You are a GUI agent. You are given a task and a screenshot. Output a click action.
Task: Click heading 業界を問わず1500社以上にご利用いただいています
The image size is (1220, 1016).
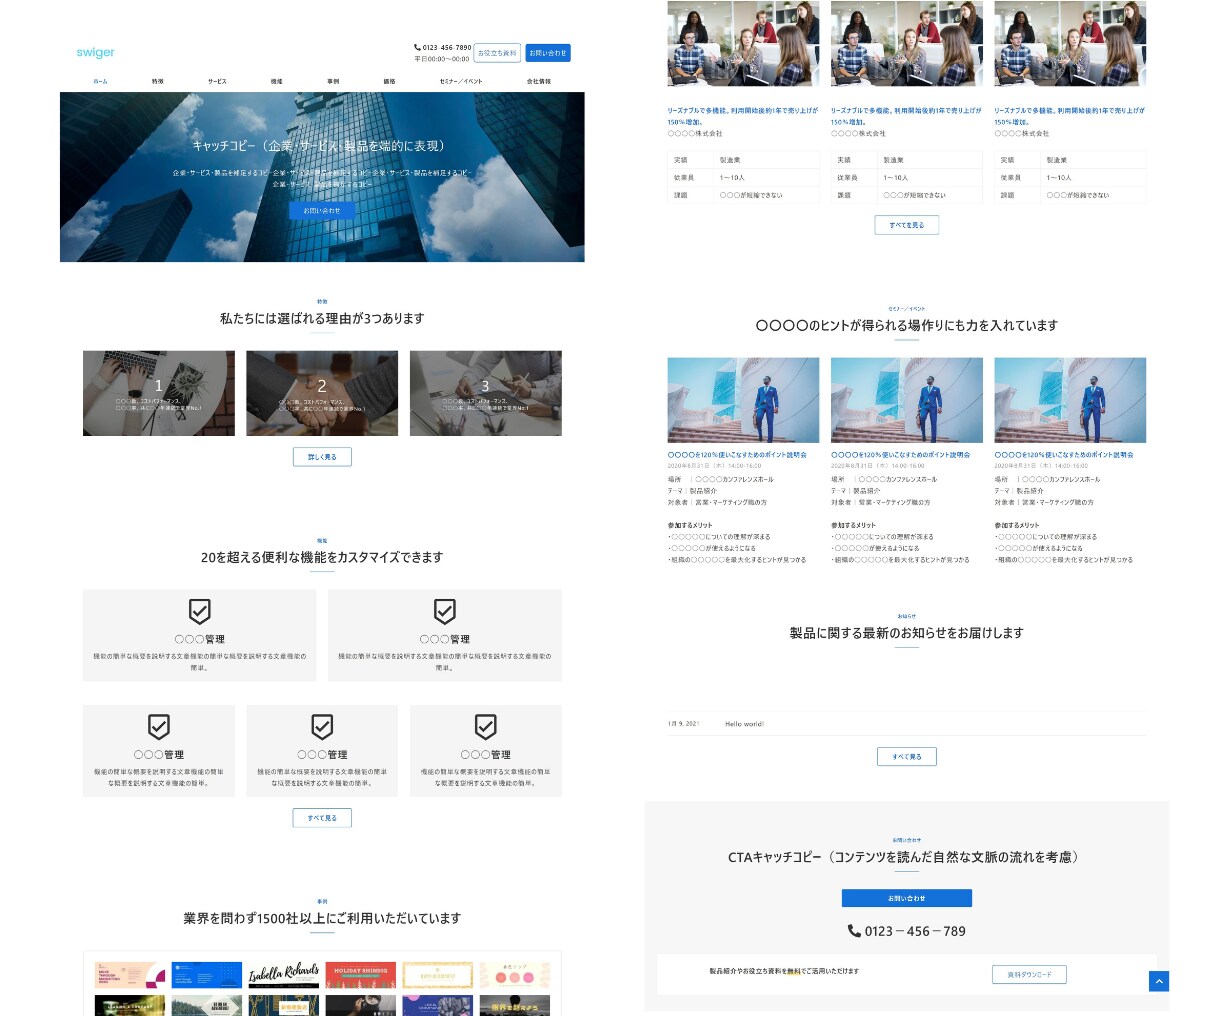point(322,918)
